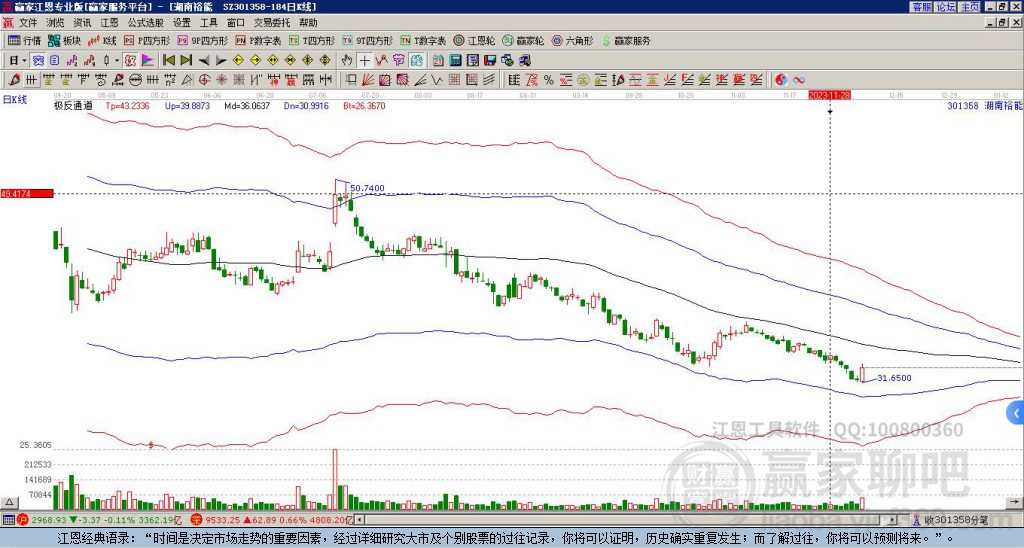This screenshot has width=1024, height=548.
Task: Open the 六角形 hexagon tool
Action: (x=573, y=40)
